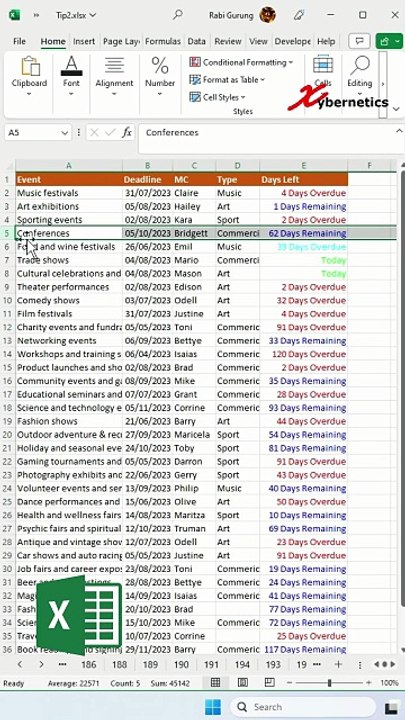The width and height of the screenshot is (405, 720).
Task: Click the taskbar icon at far right
Action: click(391, 708)
